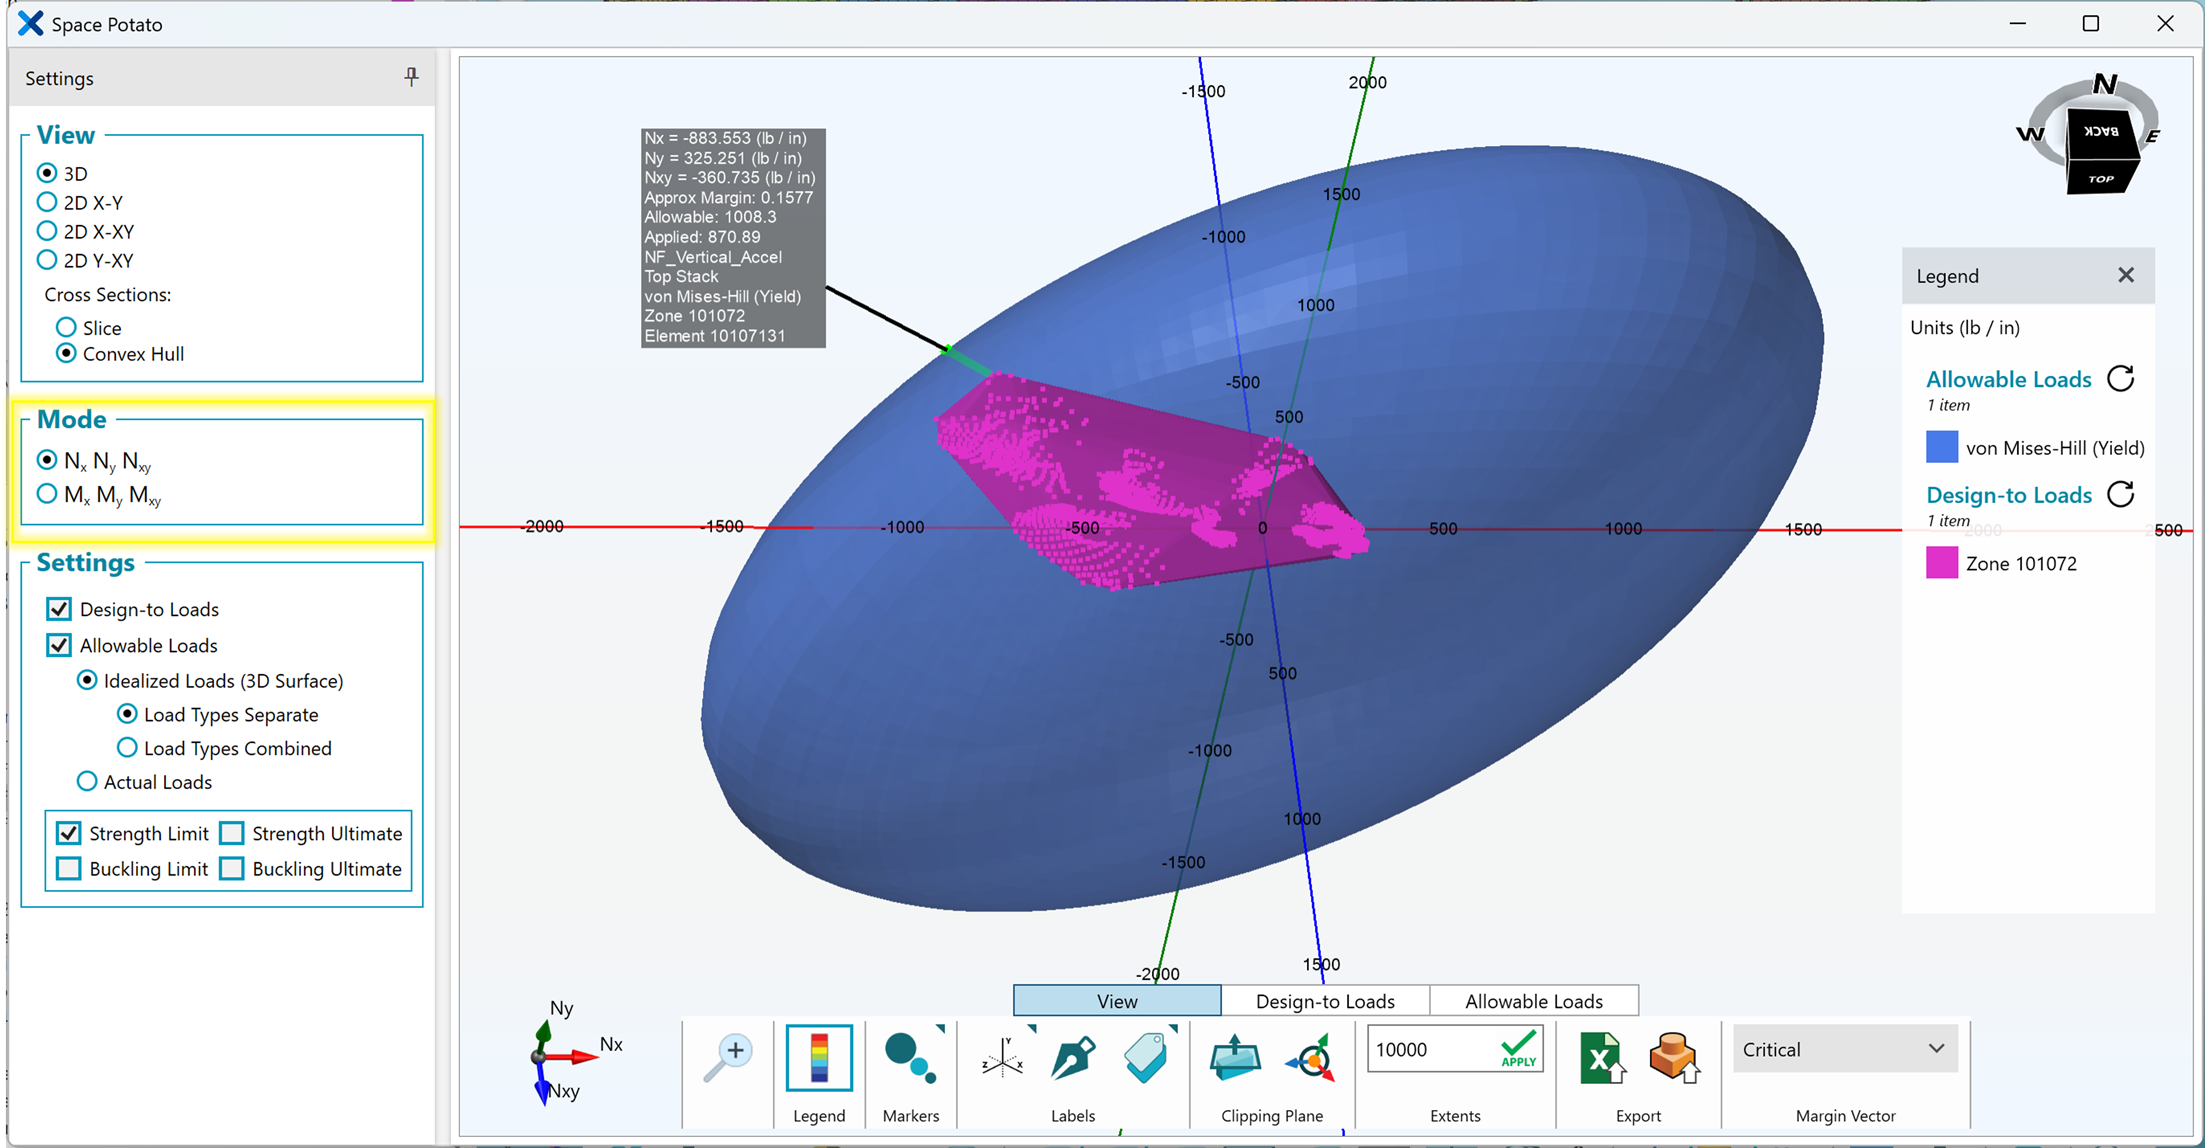Switch to the Allowable Loads tab

coord(1534,1001)
